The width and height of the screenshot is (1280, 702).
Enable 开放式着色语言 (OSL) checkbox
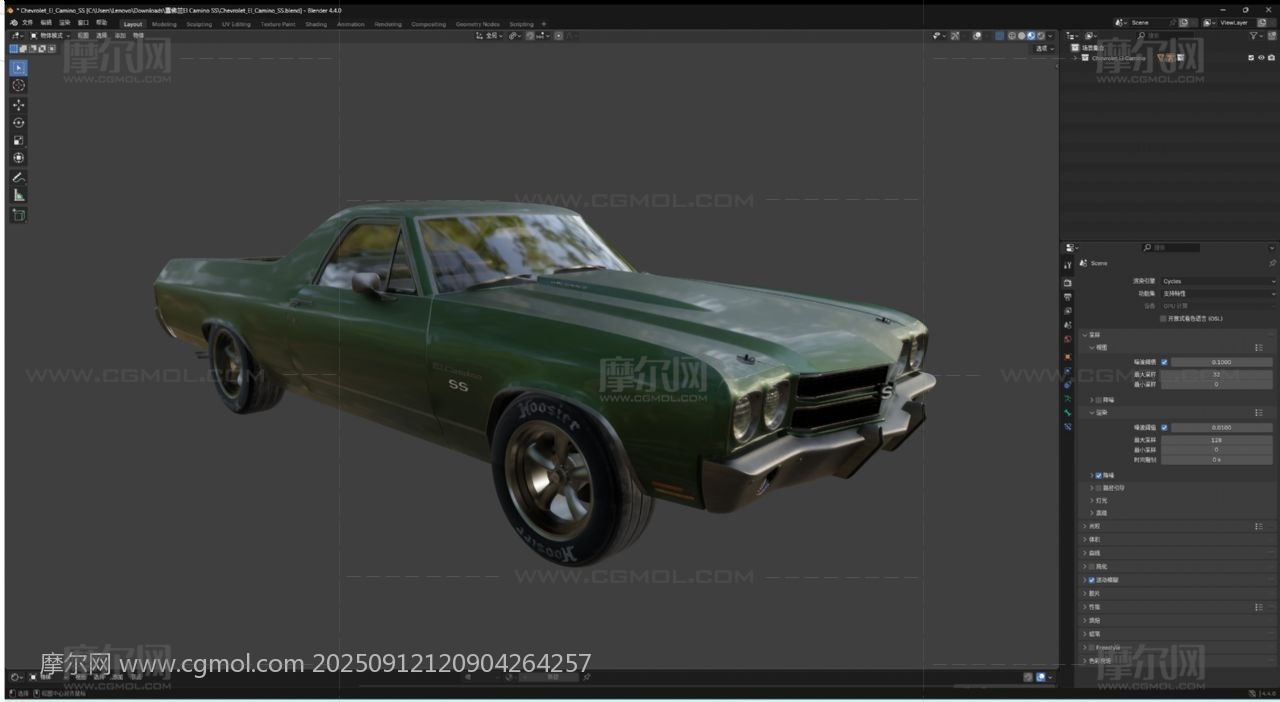[x=1163, y=319]
